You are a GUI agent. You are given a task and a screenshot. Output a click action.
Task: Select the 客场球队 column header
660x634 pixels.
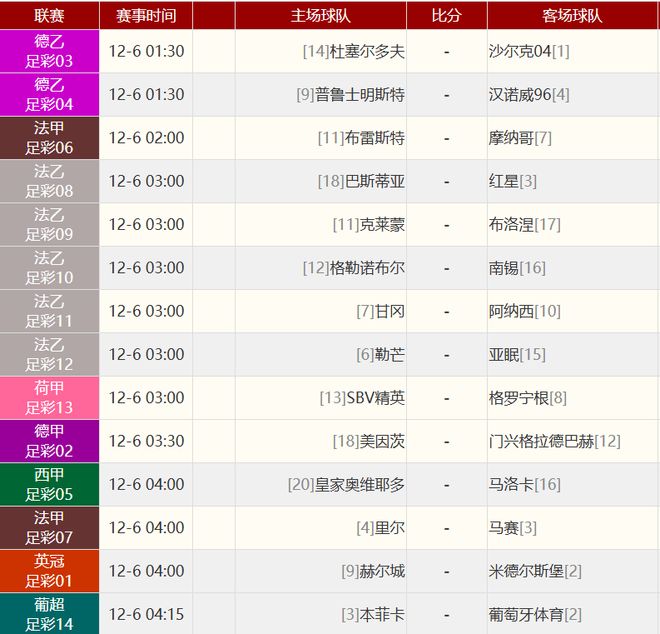pyautogui.click(x=572, y=15)
